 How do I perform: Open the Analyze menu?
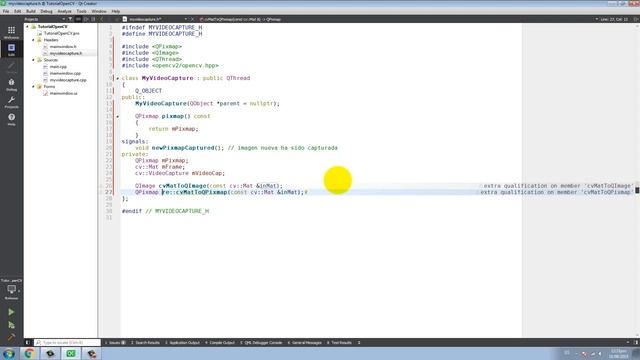pyautogui.click(x=64, y=11)
